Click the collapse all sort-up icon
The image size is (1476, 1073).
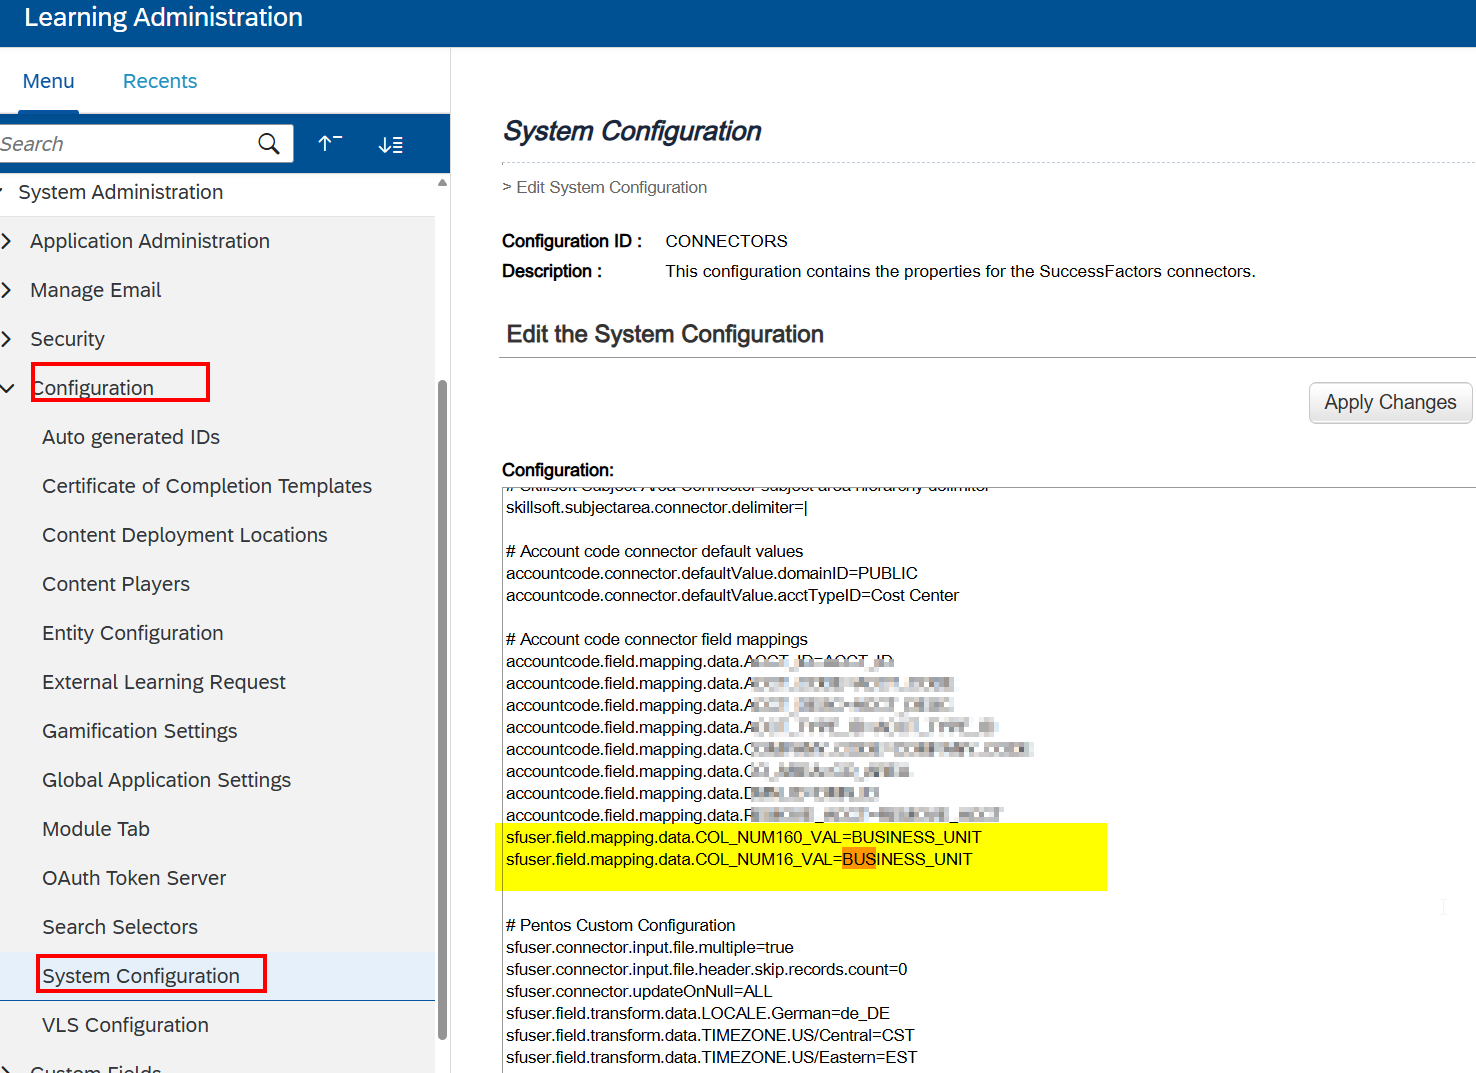[330, 144]
